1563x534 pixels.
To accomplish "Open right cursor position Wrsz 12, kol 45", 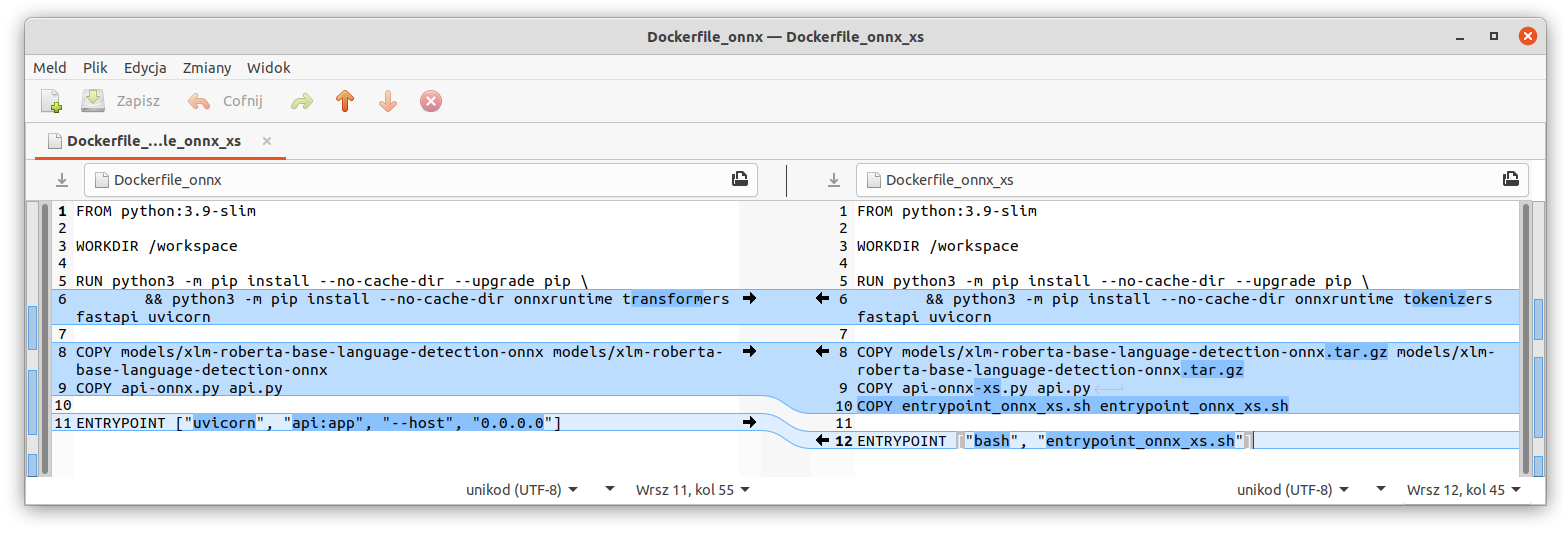I will pos(1463,490).
